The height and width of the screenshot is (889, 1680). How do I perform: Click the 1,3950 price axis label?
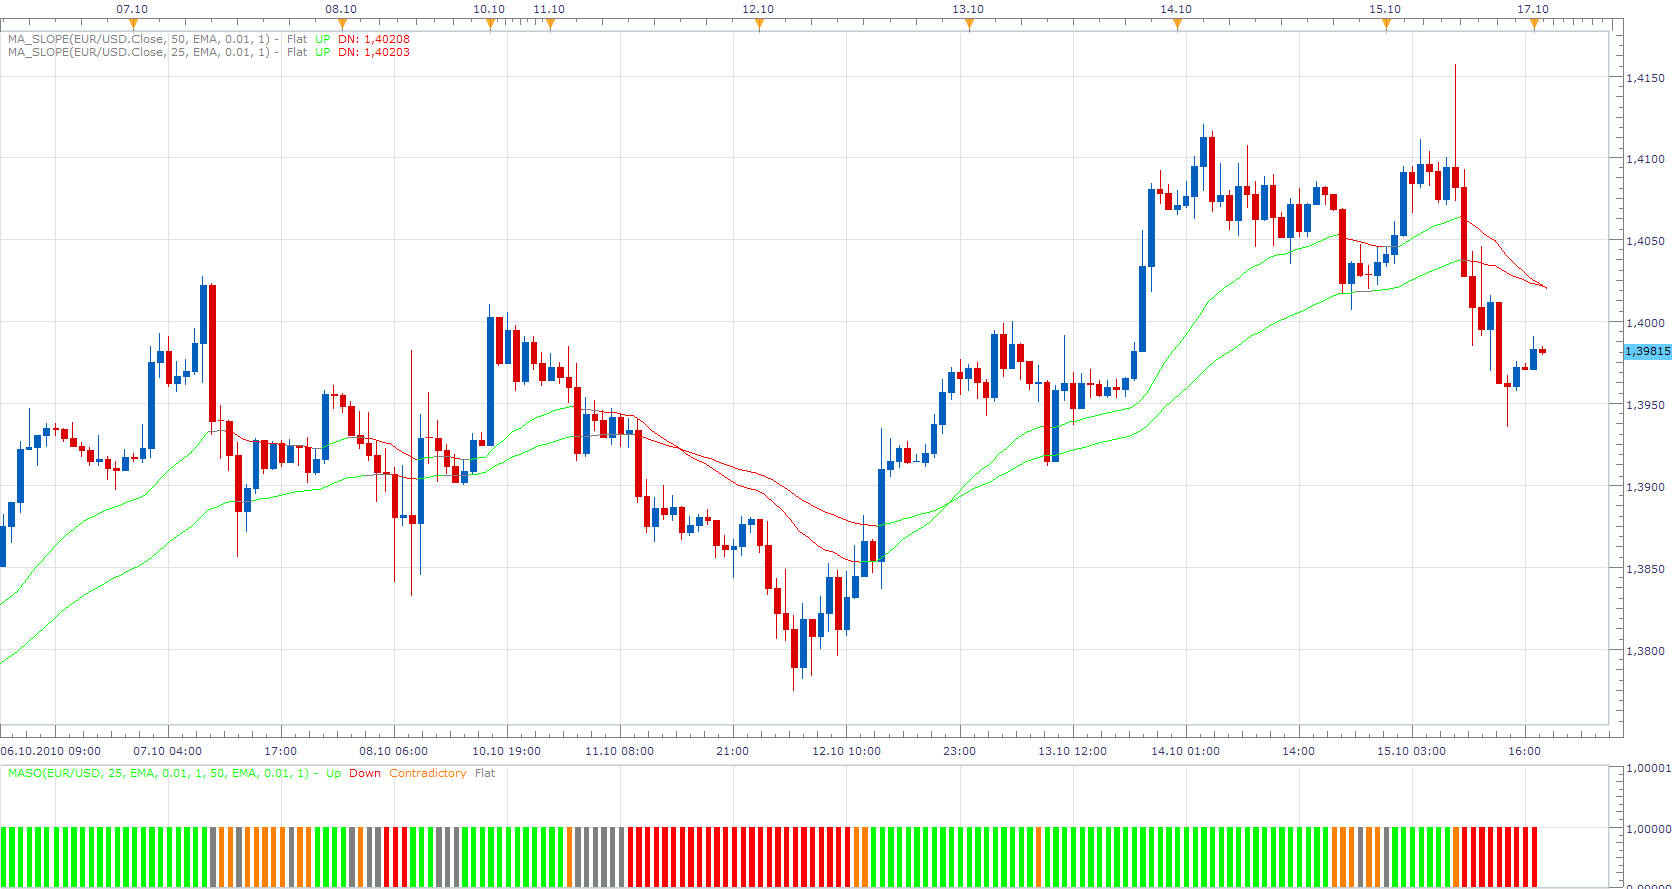click(x=1646, y=405)
